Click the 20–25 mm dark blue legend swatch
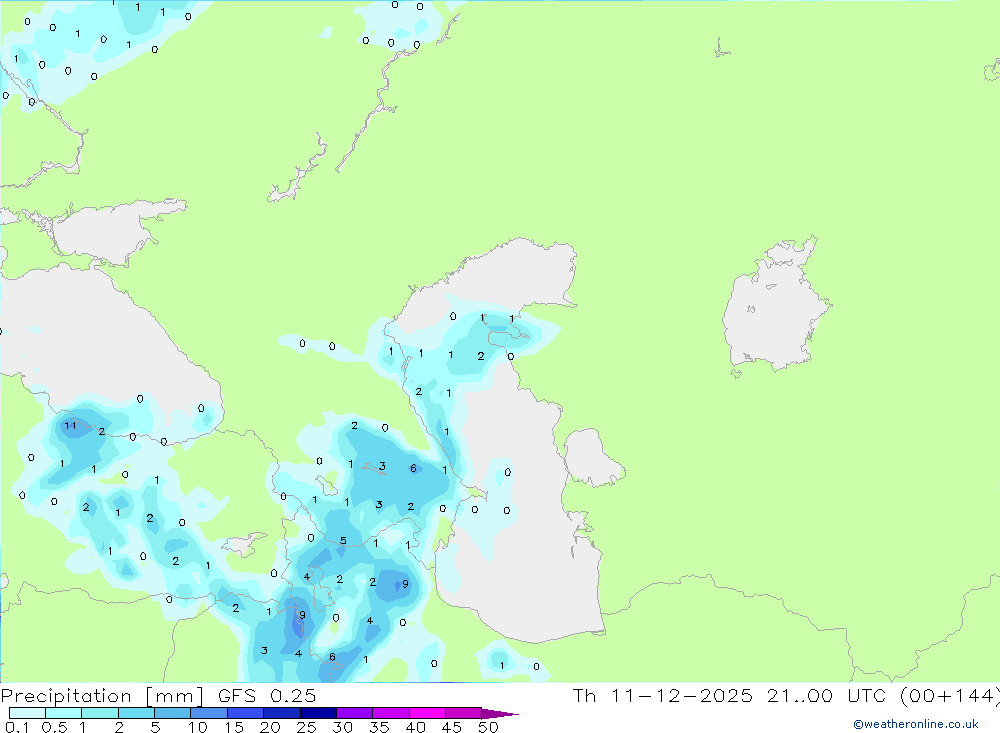Screen dimensions: 1000x733 coord(282,713)
